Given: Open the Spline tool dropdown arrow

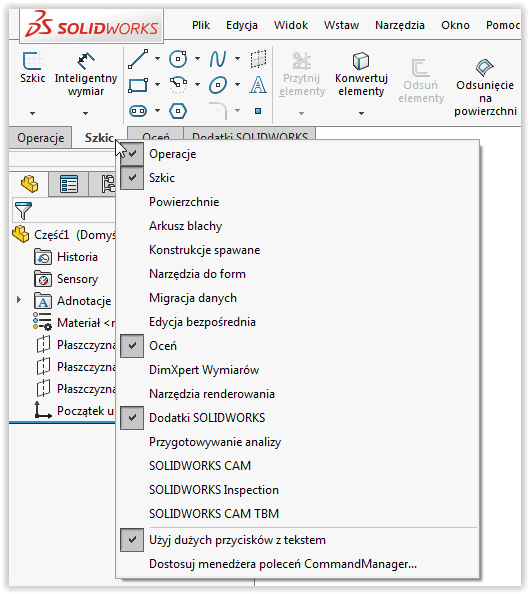Looking at the screenshot, I should point(237,59).
